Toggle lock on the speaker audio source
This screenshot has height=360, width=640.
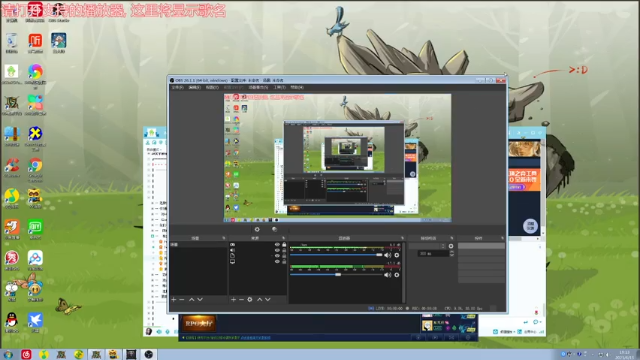click(x=284, y=250)
